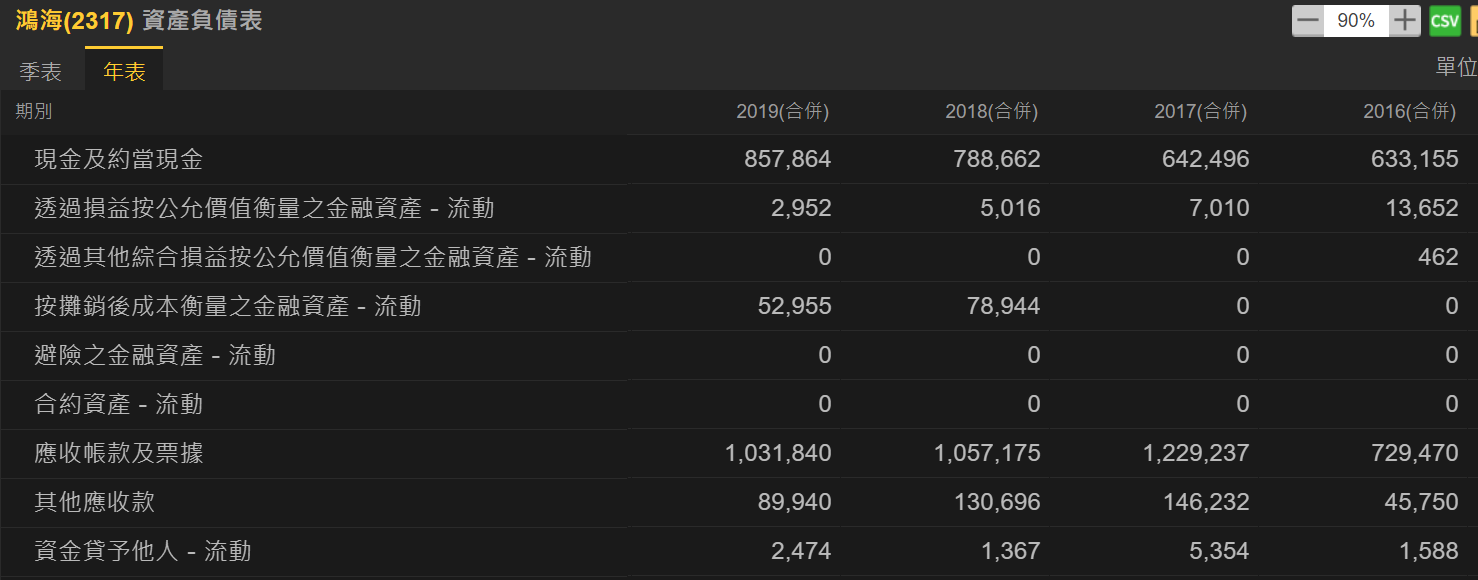The width and height of the screenshot is (1478, 580).
Task: Select the 年表 annual tab
Action: pos(124,72)
